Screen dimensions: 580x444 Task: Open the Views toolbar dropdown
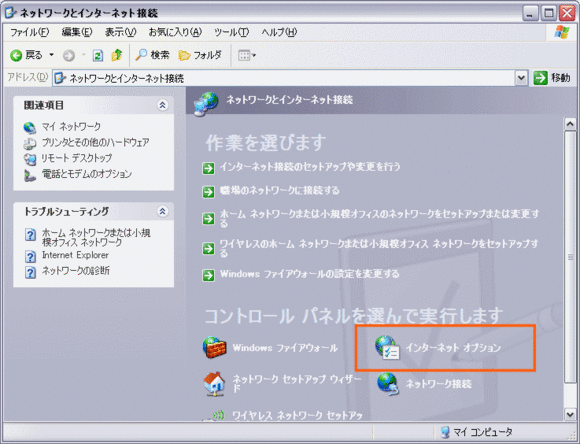tap(246, 56)
